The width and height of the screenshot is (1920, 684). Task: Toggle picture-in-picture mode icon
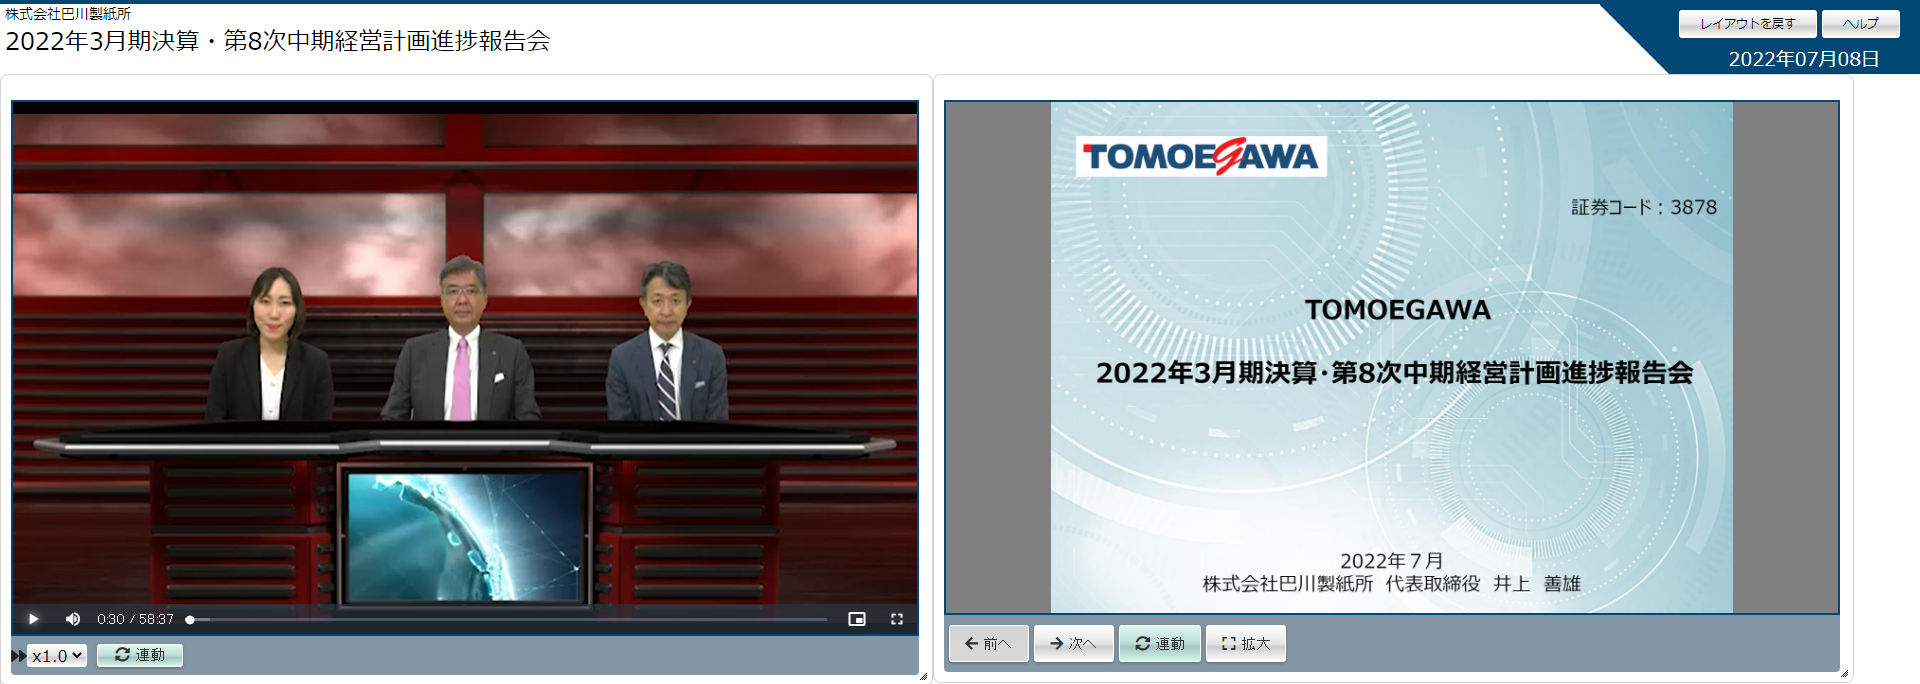pos(857,619)
